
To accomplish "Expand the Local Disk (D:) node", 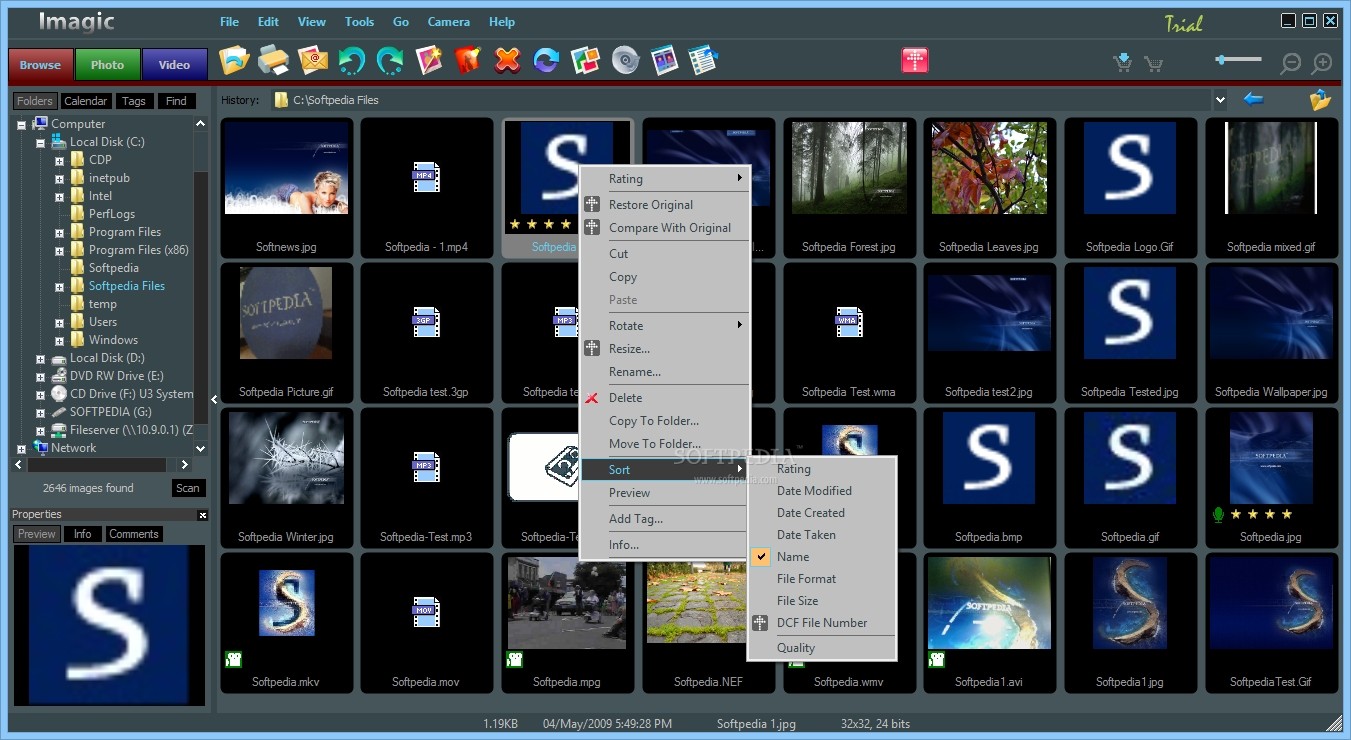I will (40, 358).
